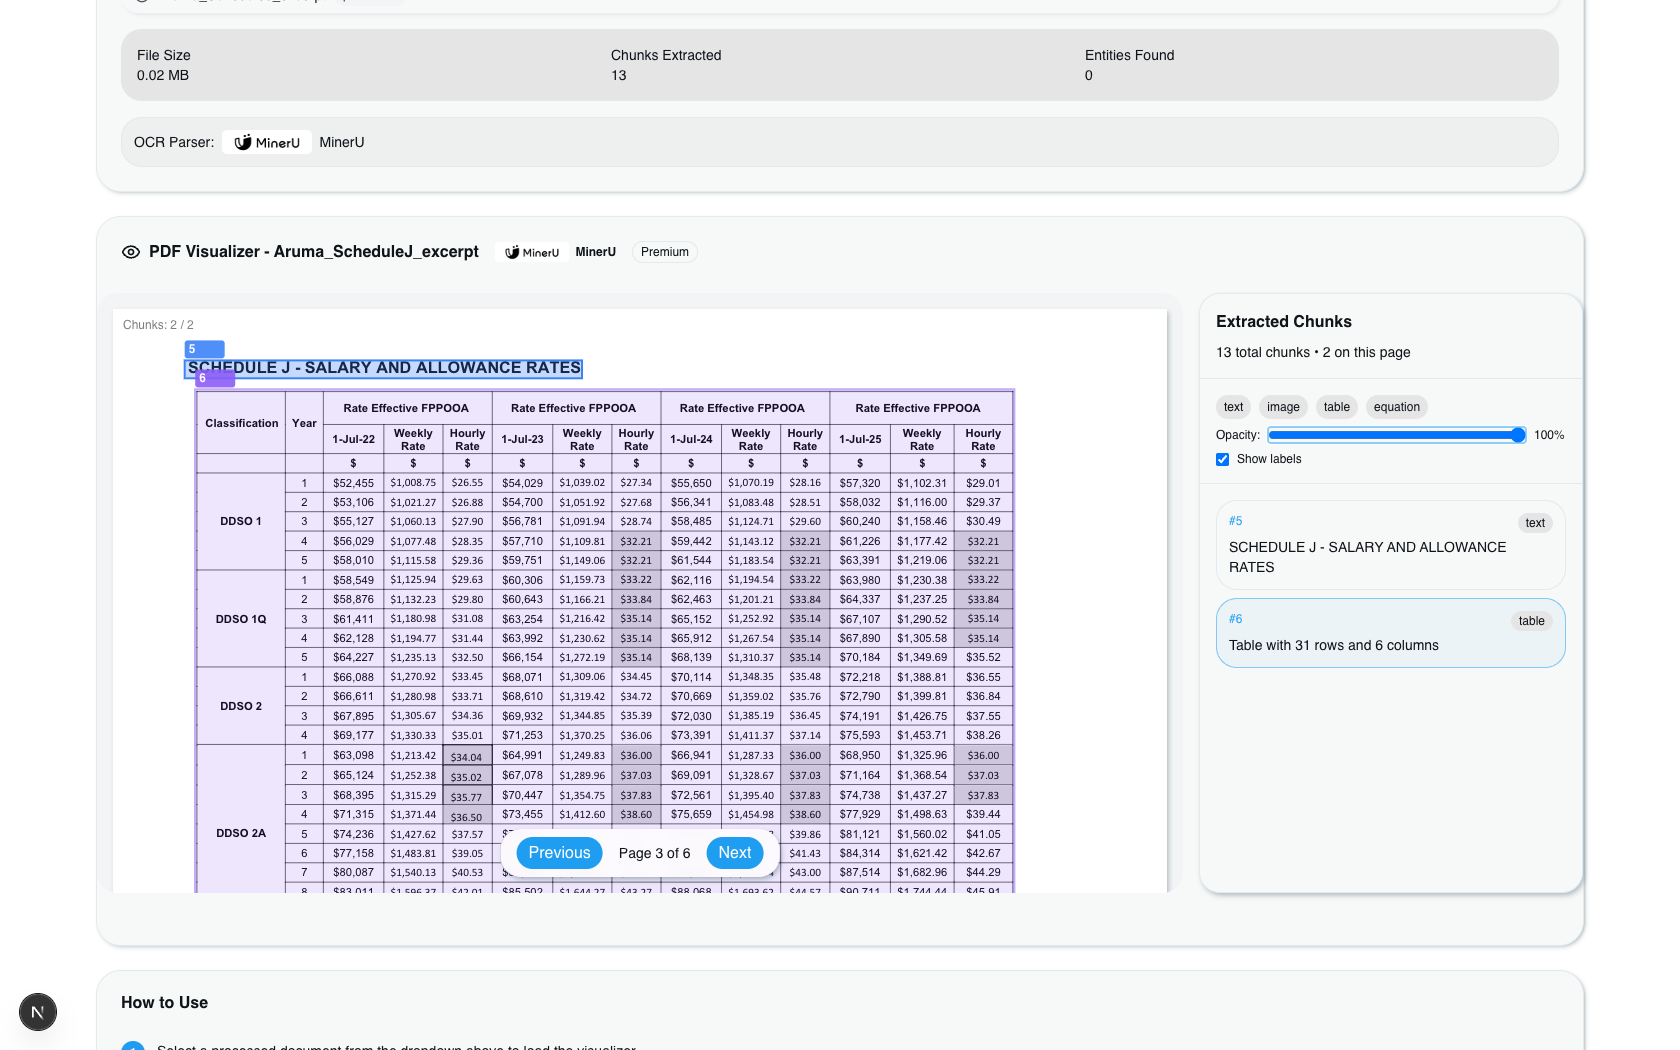Click the $1,102.31 weekly rate cell
Viewport: 1680px width, 1050px height.
click(x=922, y=483)
